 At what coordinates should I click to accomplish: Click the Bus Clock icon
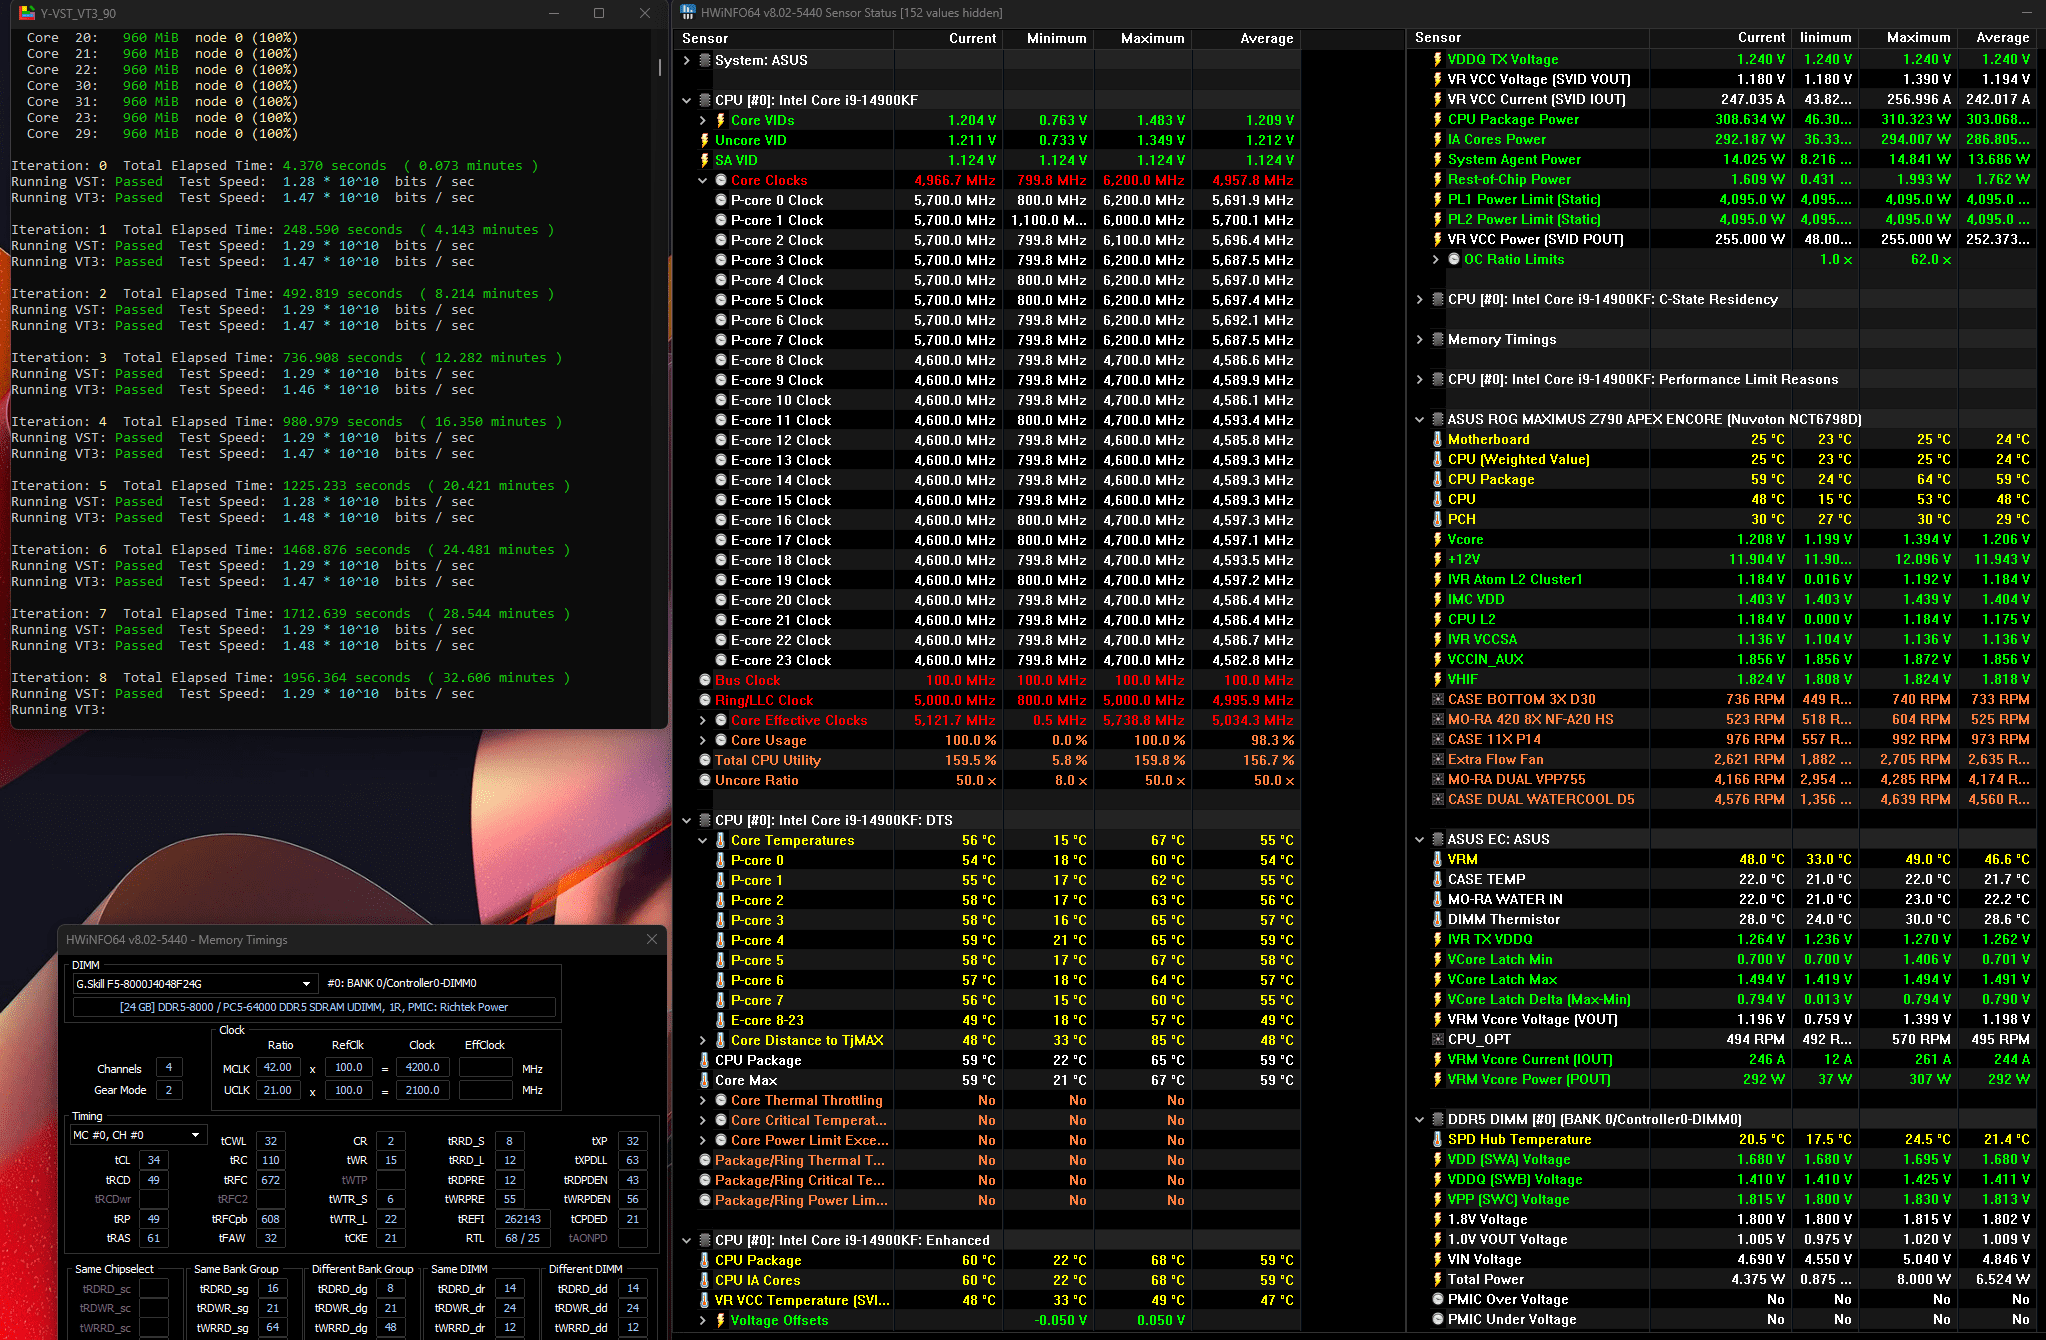click(x=705, y=680)
